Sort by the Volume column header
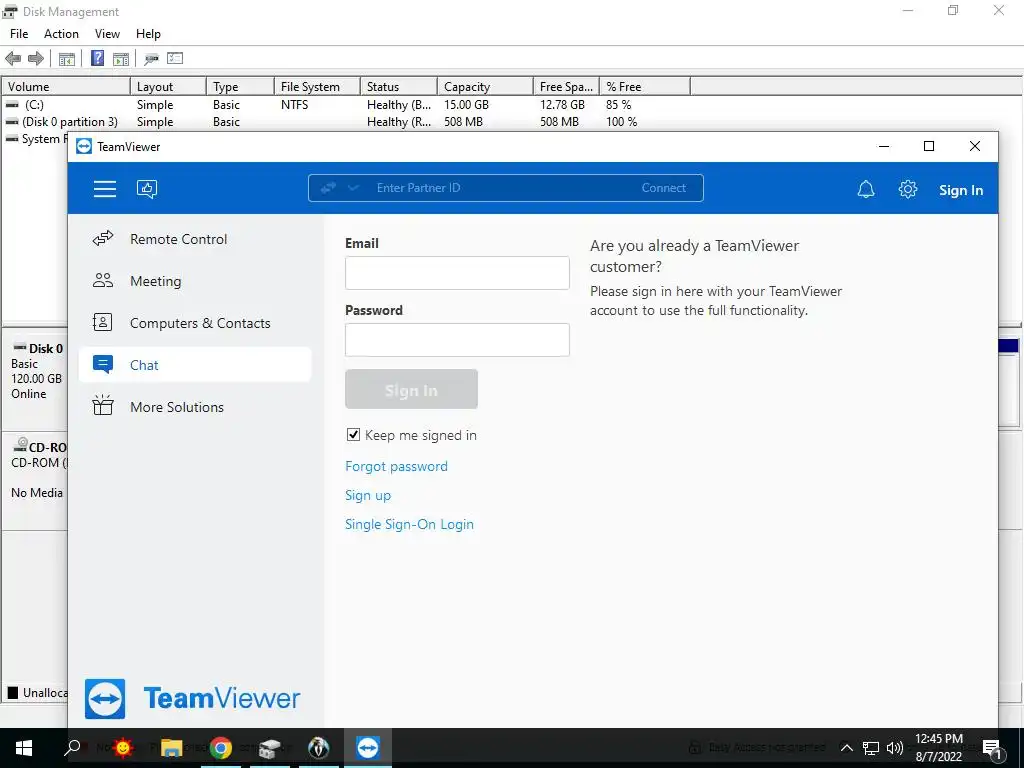Screen dimensions: 1024x768 point(66,86)
